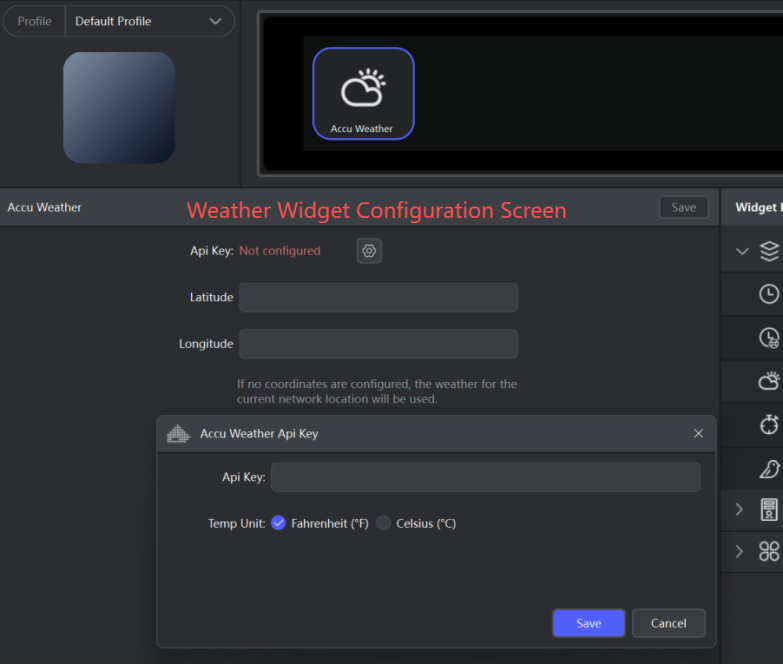Click the computer tower category icon
The height and width of the screenshot is (665, 783).
coord(769,510)
